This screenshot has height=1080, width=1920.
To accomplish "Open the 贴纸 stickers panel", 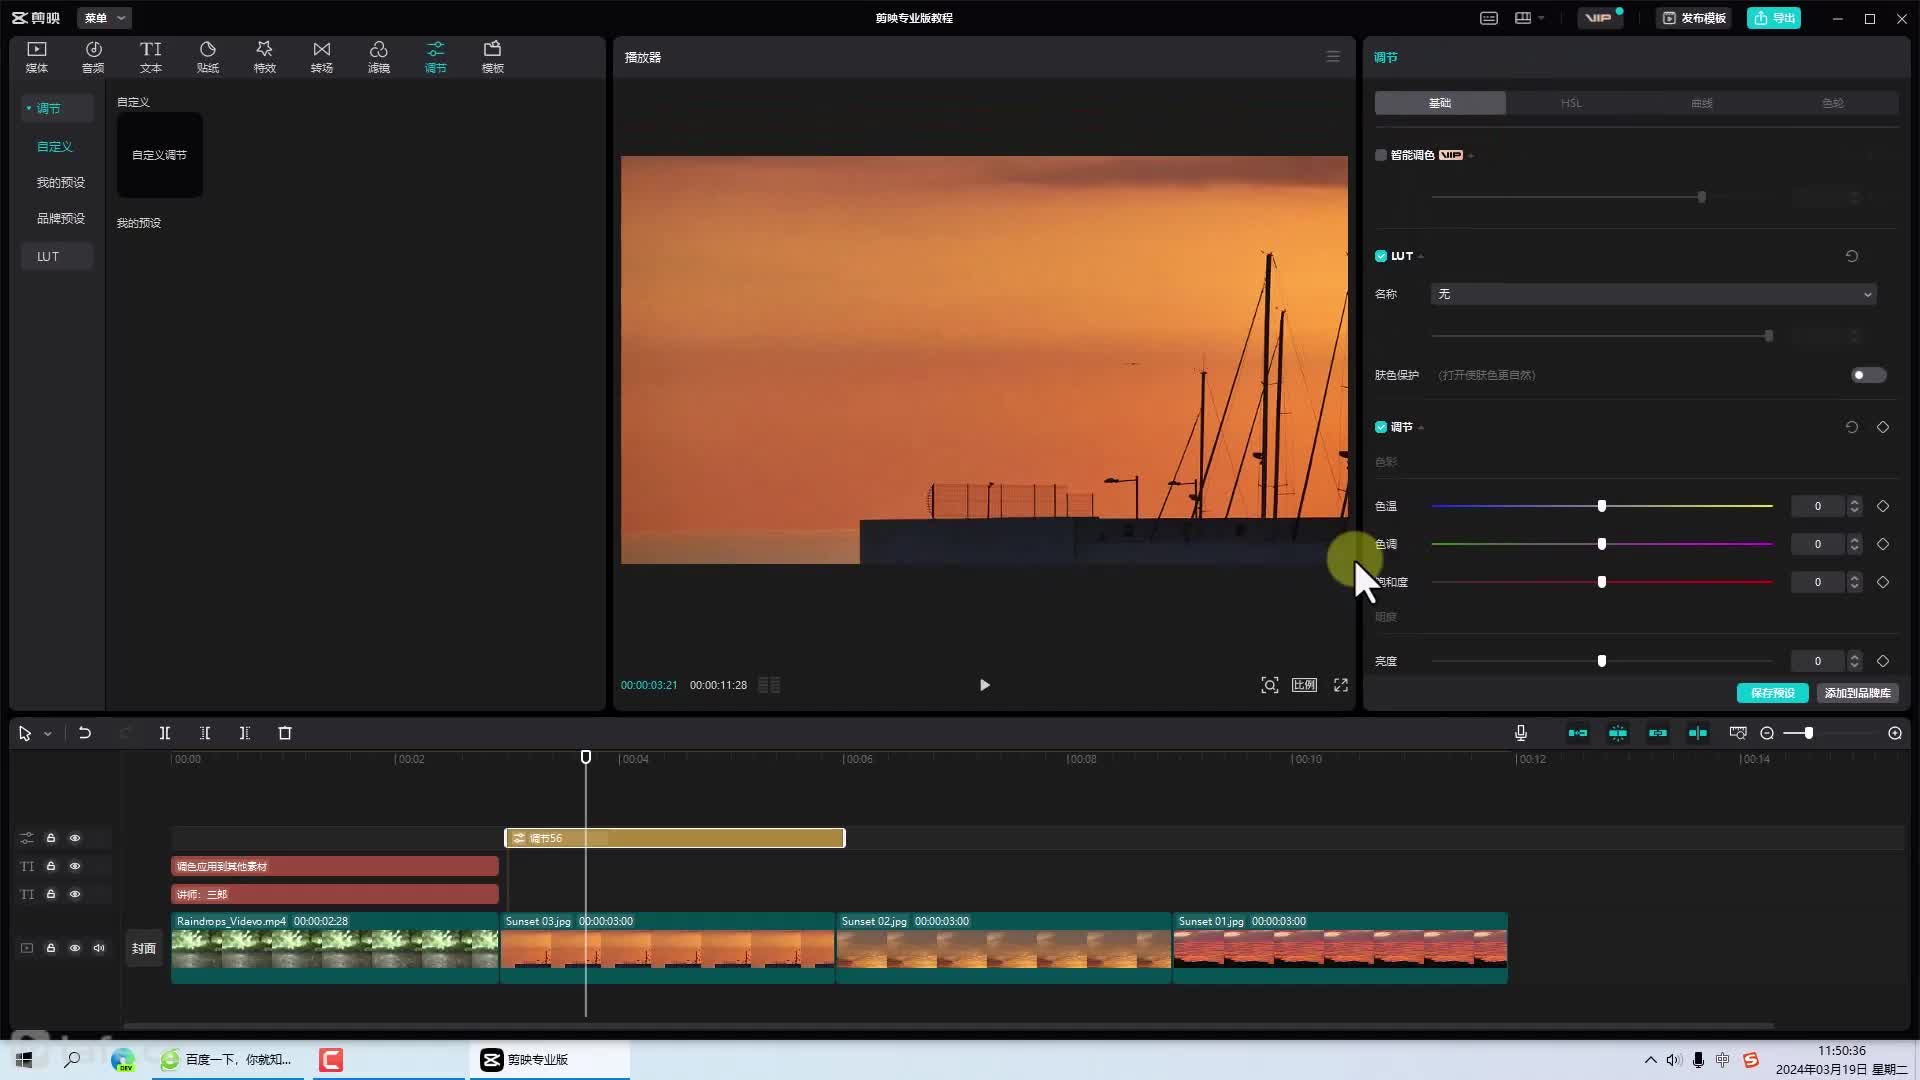I will pos(207,57).
